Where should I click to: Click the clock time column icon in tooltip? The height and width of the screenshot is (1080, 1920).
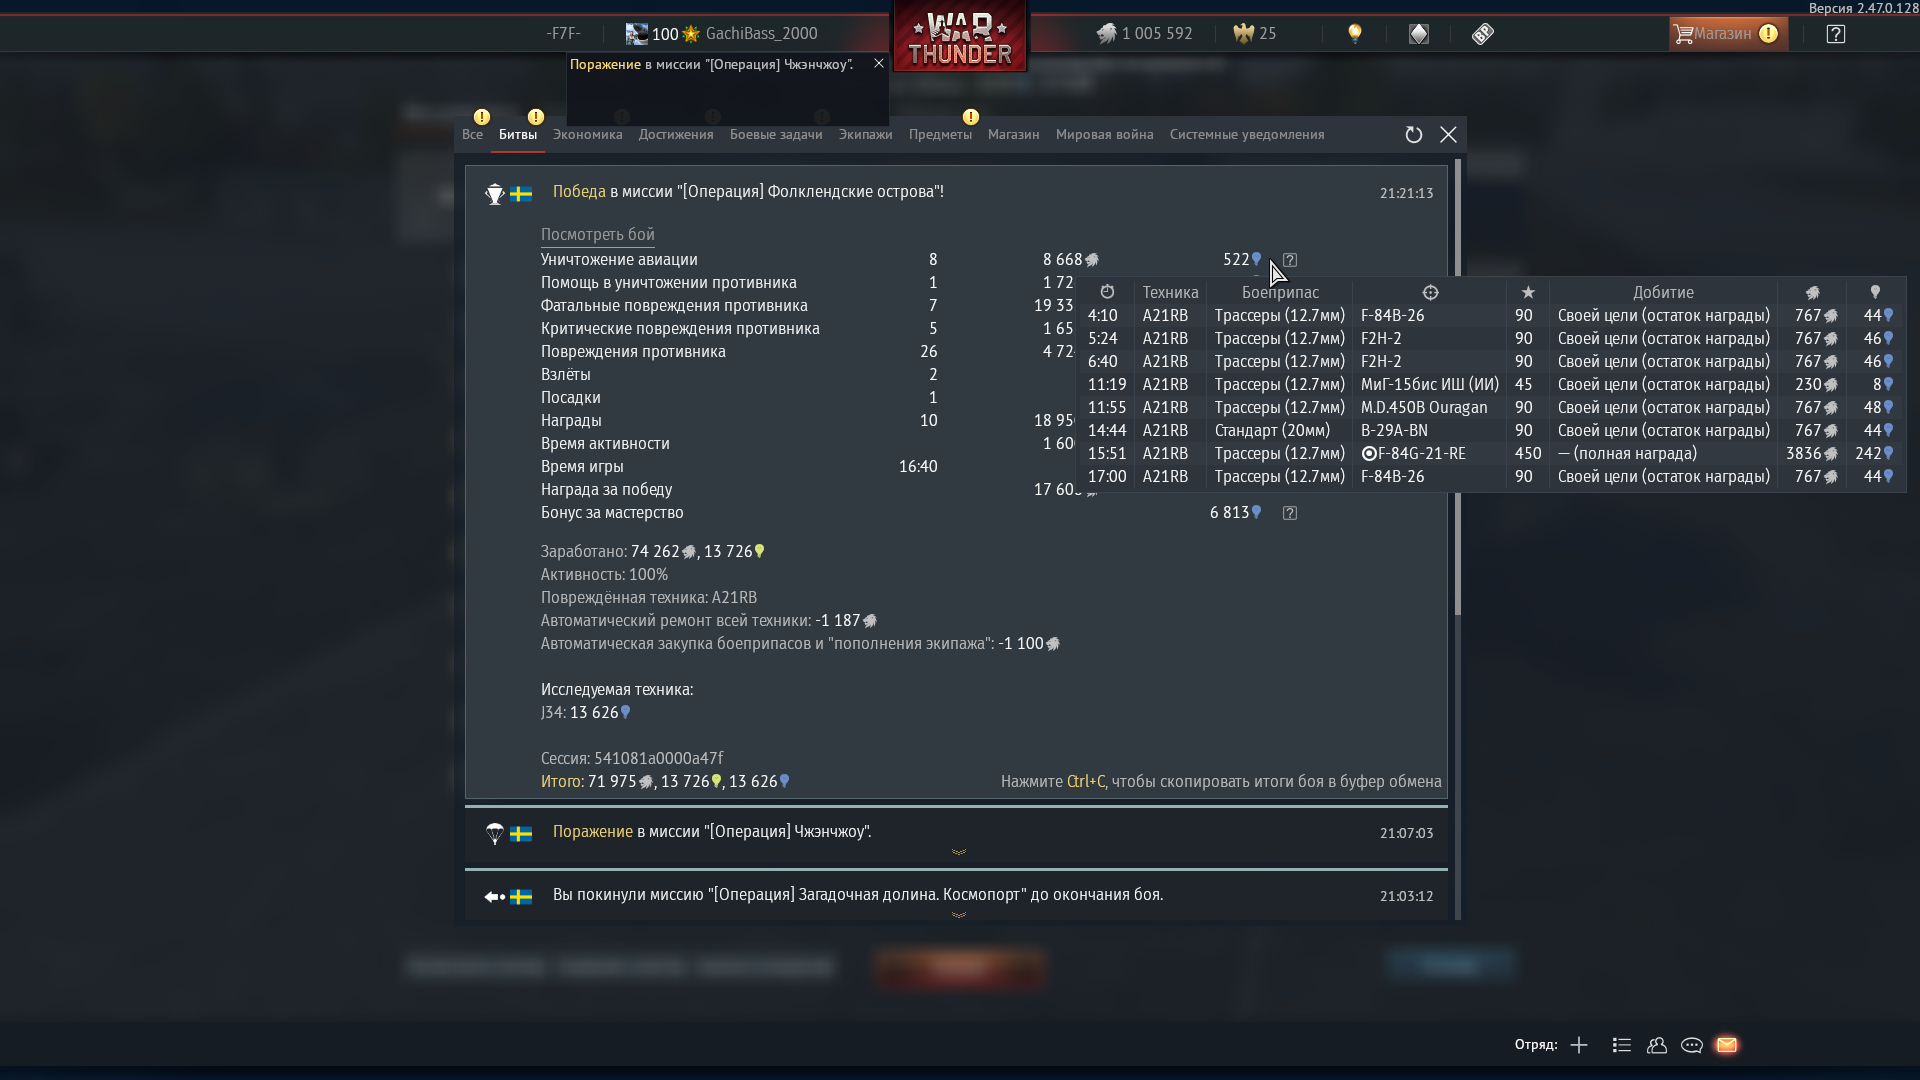click(x=1107, y=292)
